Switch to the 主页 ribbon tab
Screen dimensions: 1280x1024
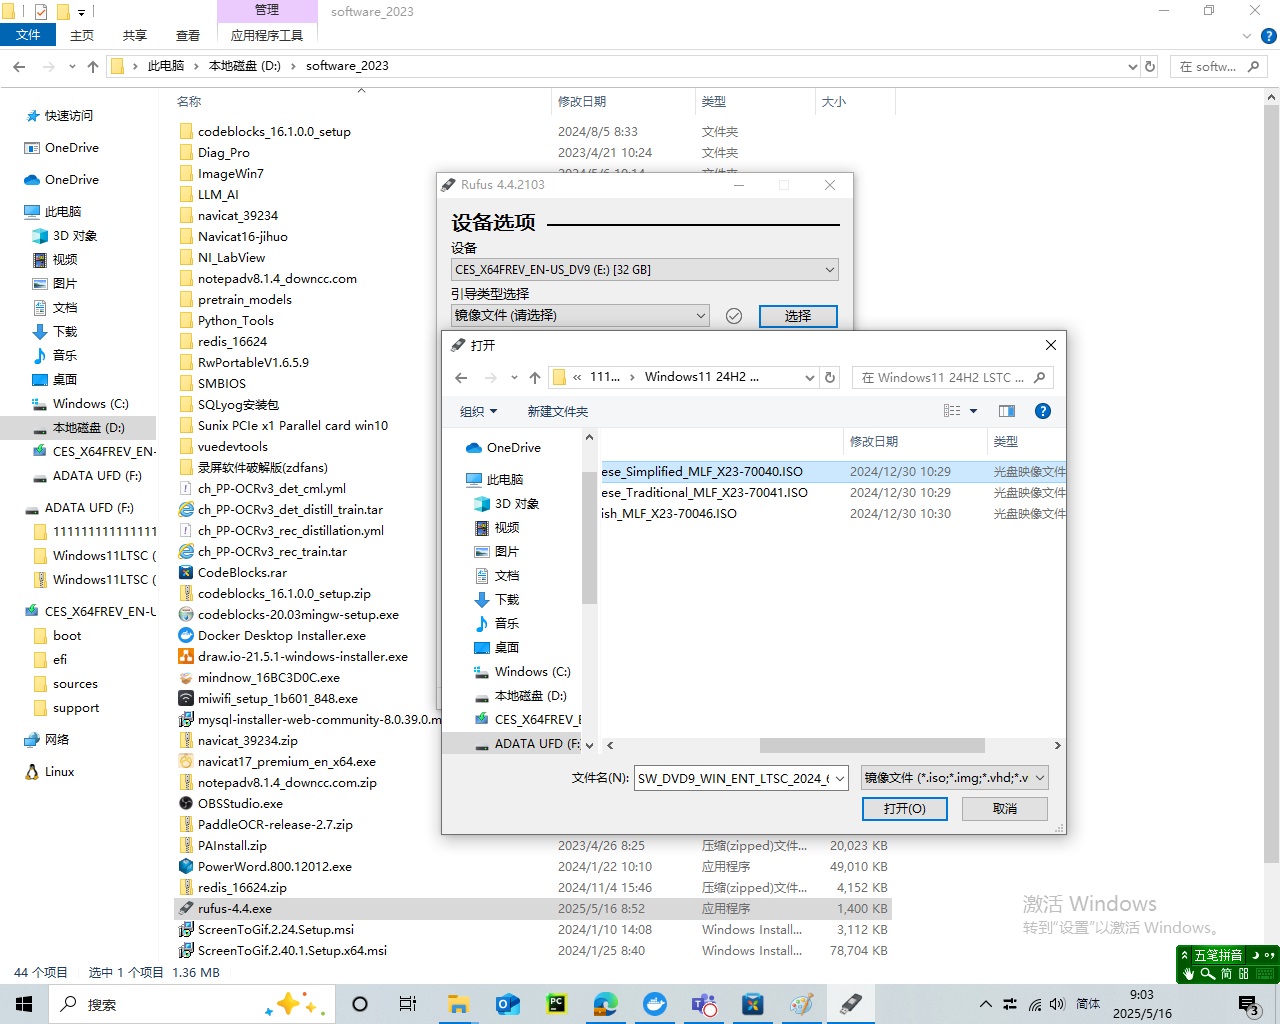[x=82, y=35]
